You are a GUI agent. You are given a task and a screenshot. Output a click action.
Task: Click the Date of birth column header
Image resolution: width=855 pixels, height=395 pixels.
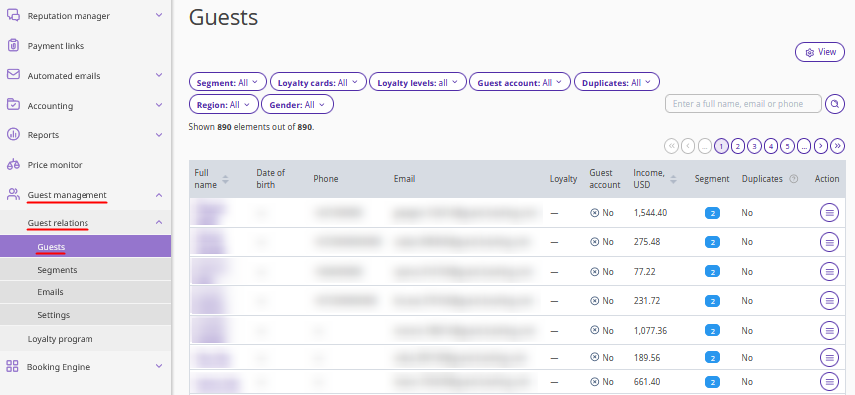(270, 178)
